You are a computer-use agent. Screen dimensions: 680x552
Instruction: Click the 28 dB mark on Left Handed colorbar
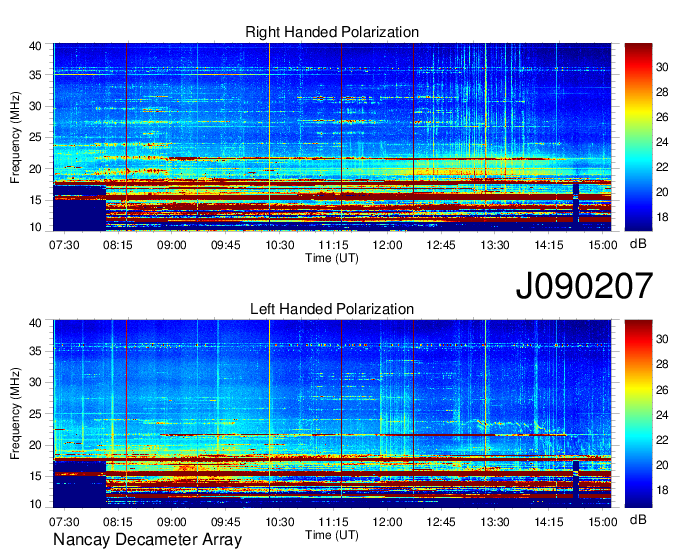pyautogui.click(x=662, y=364)
